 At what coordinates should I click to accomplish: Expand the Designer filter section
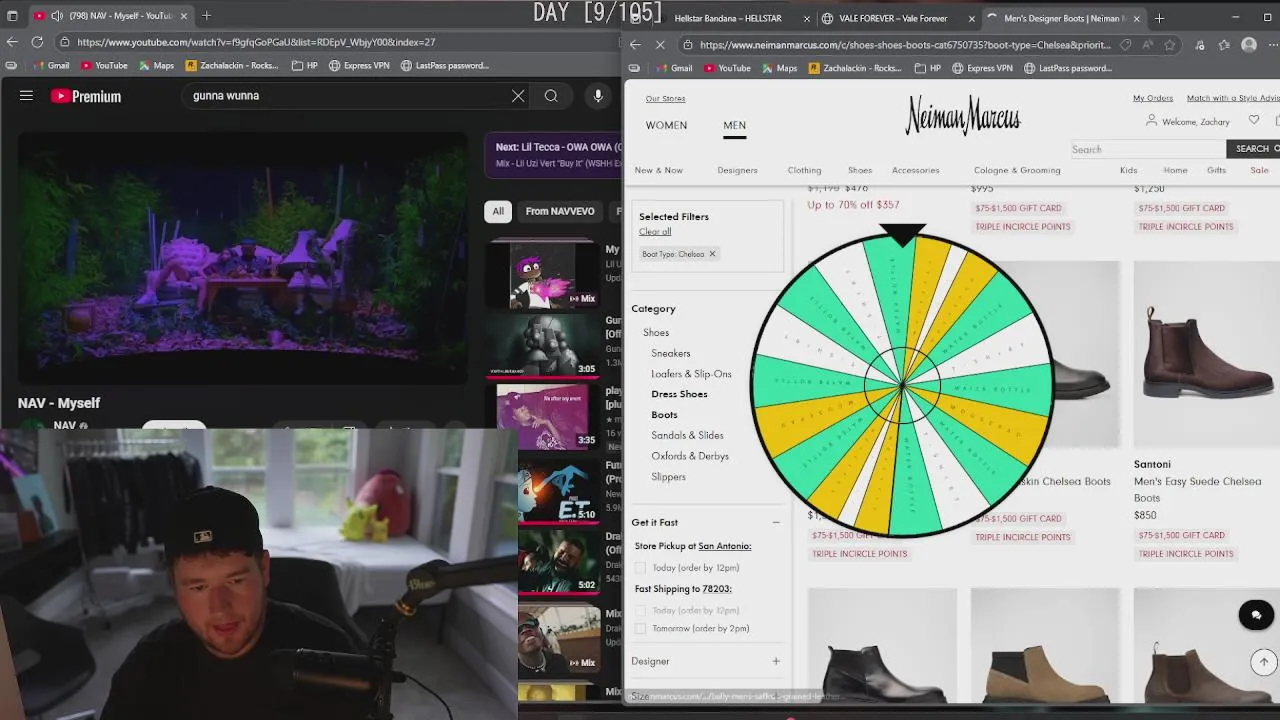(x=776, y=661)
